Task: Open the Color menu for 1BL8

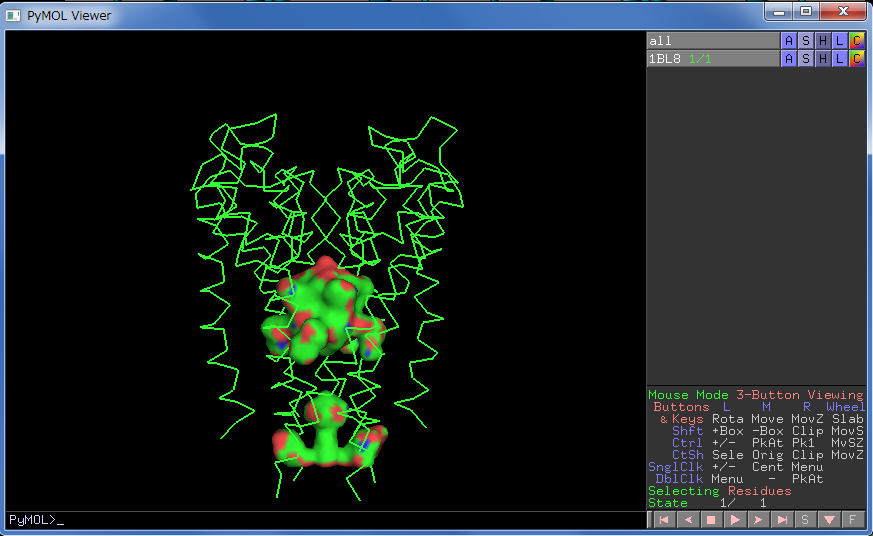Action: [856, 59]
